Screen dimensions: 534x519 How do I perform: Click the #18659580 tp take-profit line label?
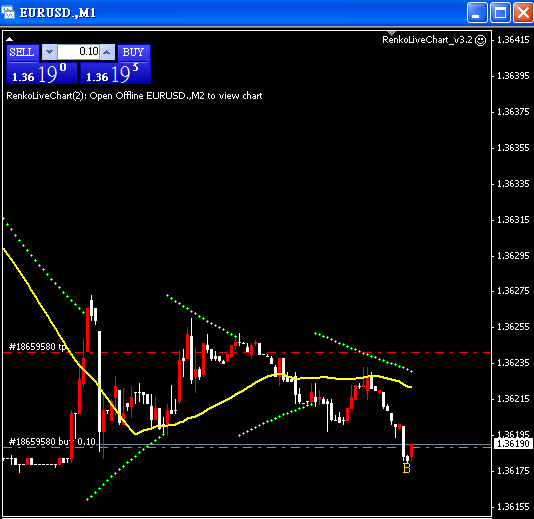pyautogui.click(x=37, y=347)
